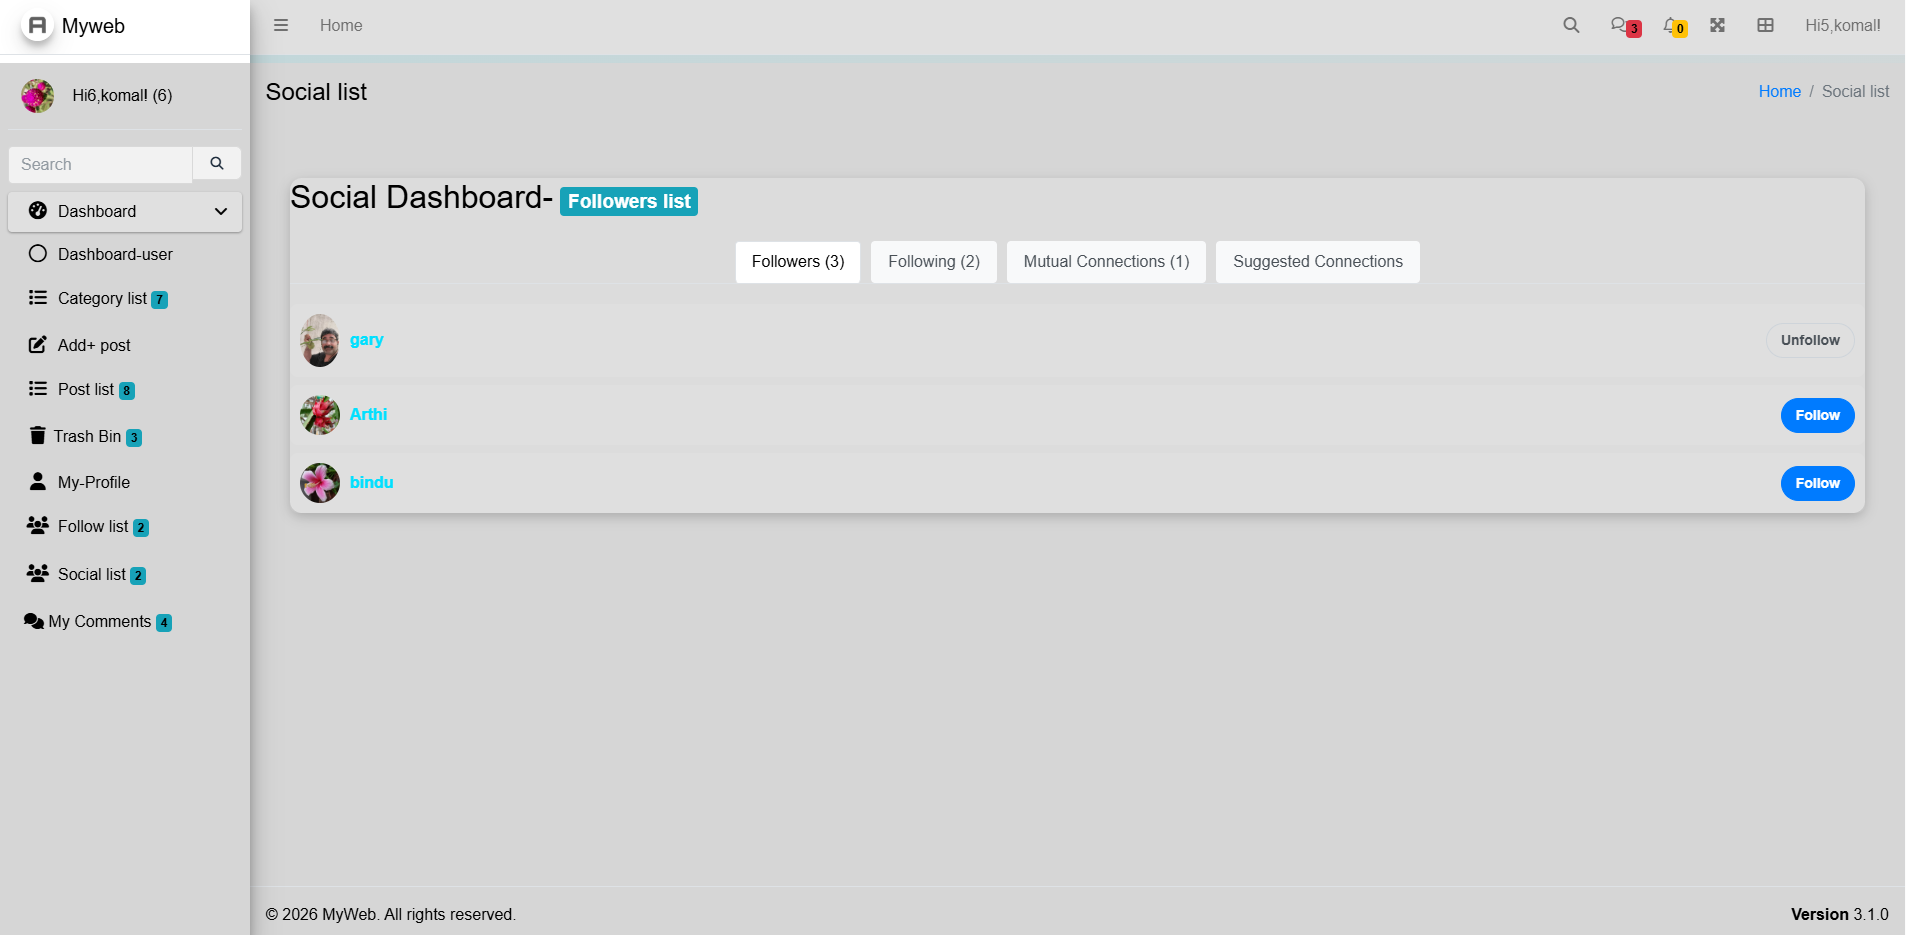This screenshot has height=935, width=1906.
Task: Click bindu's profile picture
Action: pyautogui.click(x=320, y=483)
